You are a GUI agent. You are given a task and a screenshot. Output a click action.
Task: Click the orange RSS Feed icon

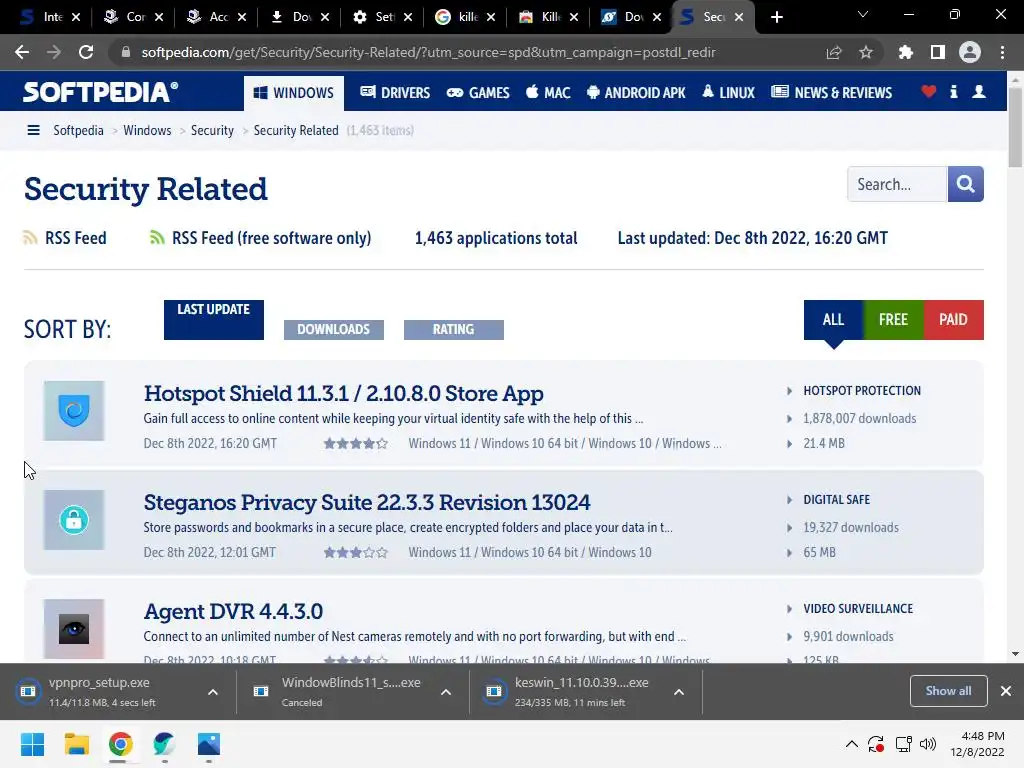tap(30, 238)
